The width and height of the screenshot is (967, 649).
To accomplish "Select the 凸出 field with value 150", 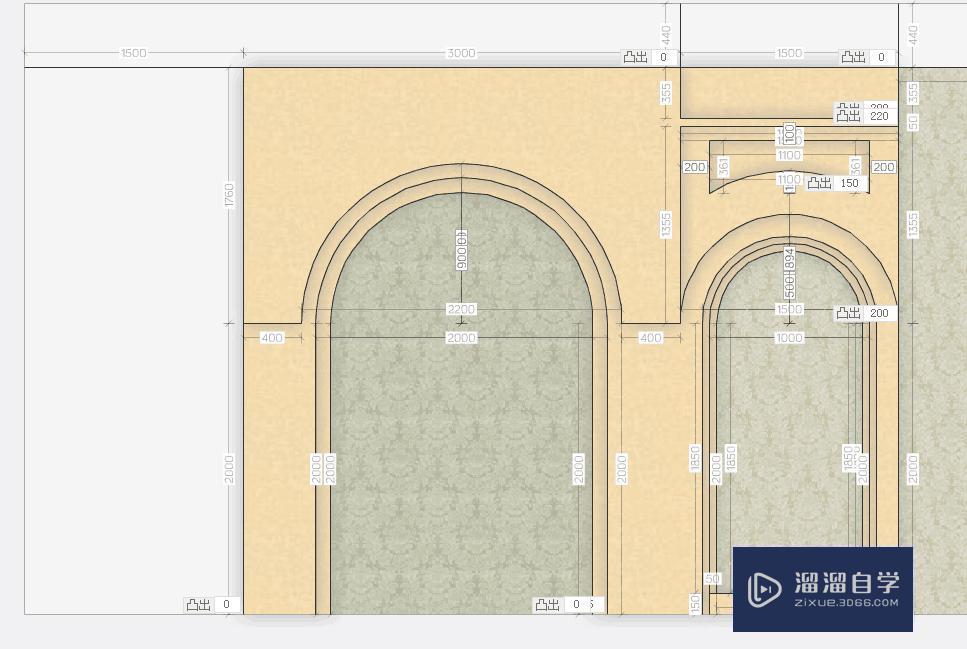I will click(849, 183).
